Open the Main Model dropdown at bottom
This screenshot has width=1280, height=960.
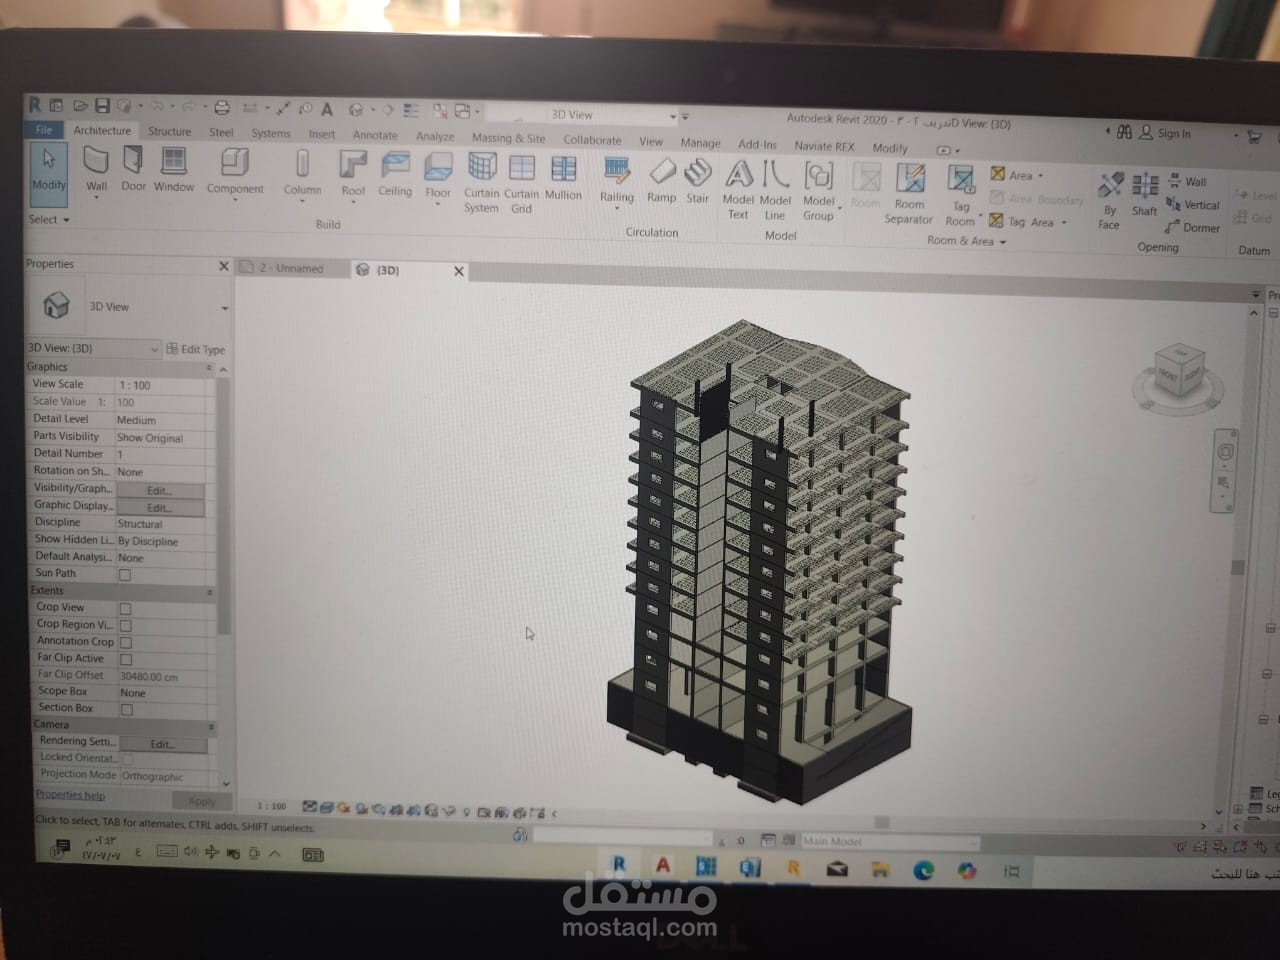click(x=975, y=841)
